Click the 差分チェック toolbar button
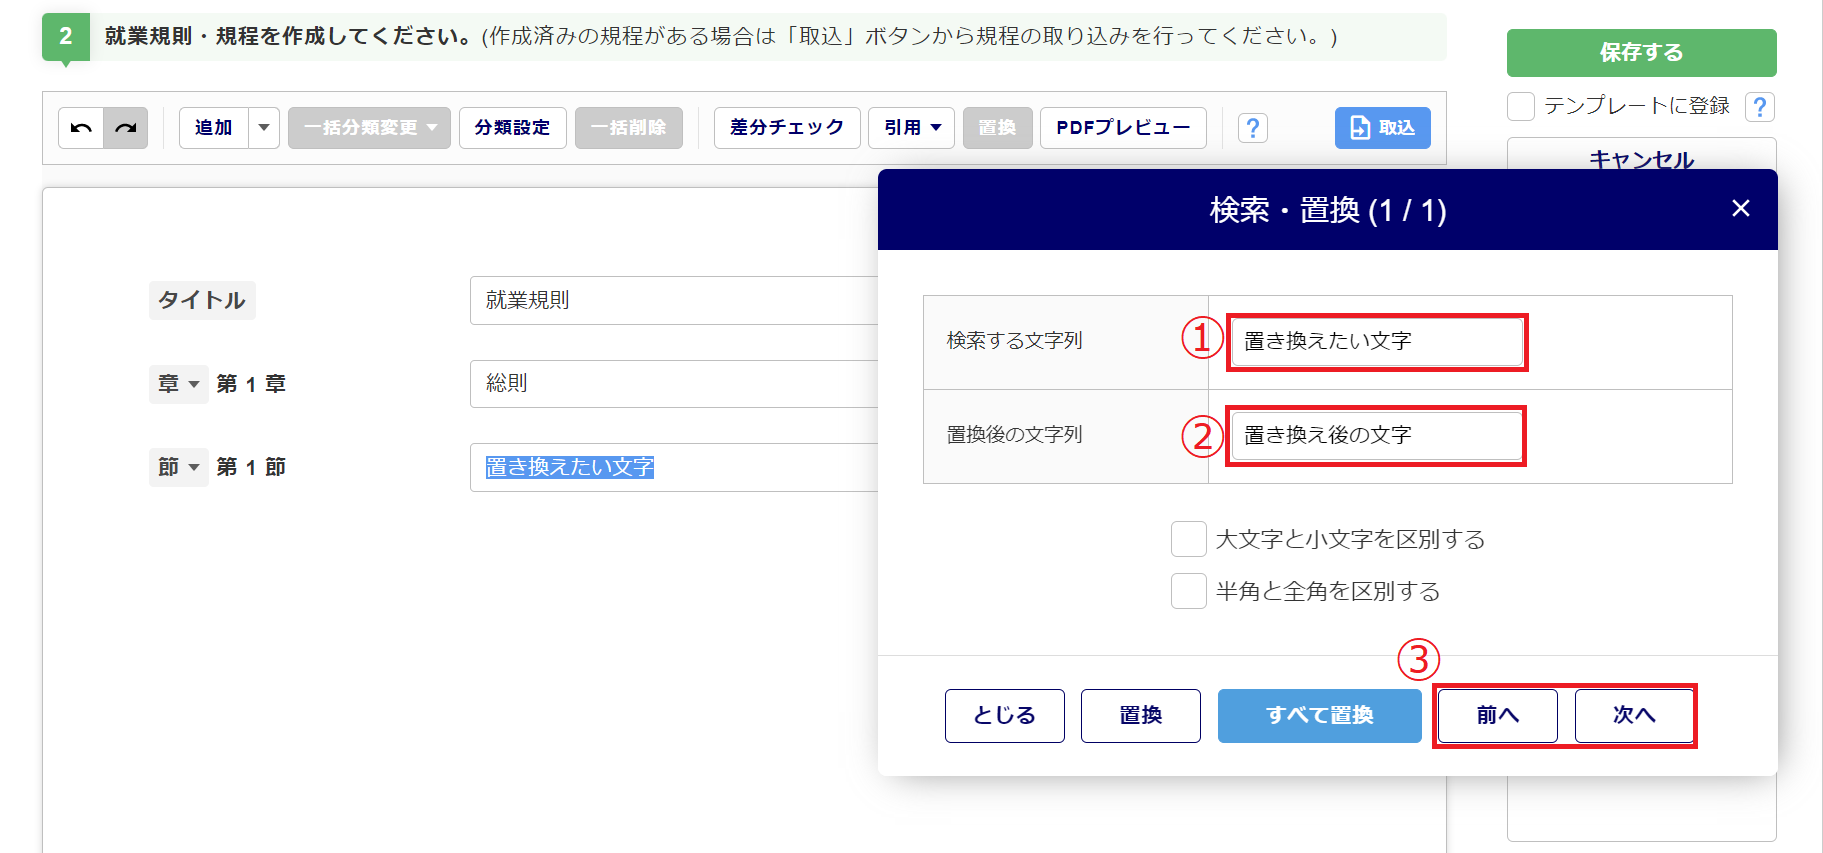This screenshot has width=1823, height=853. tap(786, 128)
